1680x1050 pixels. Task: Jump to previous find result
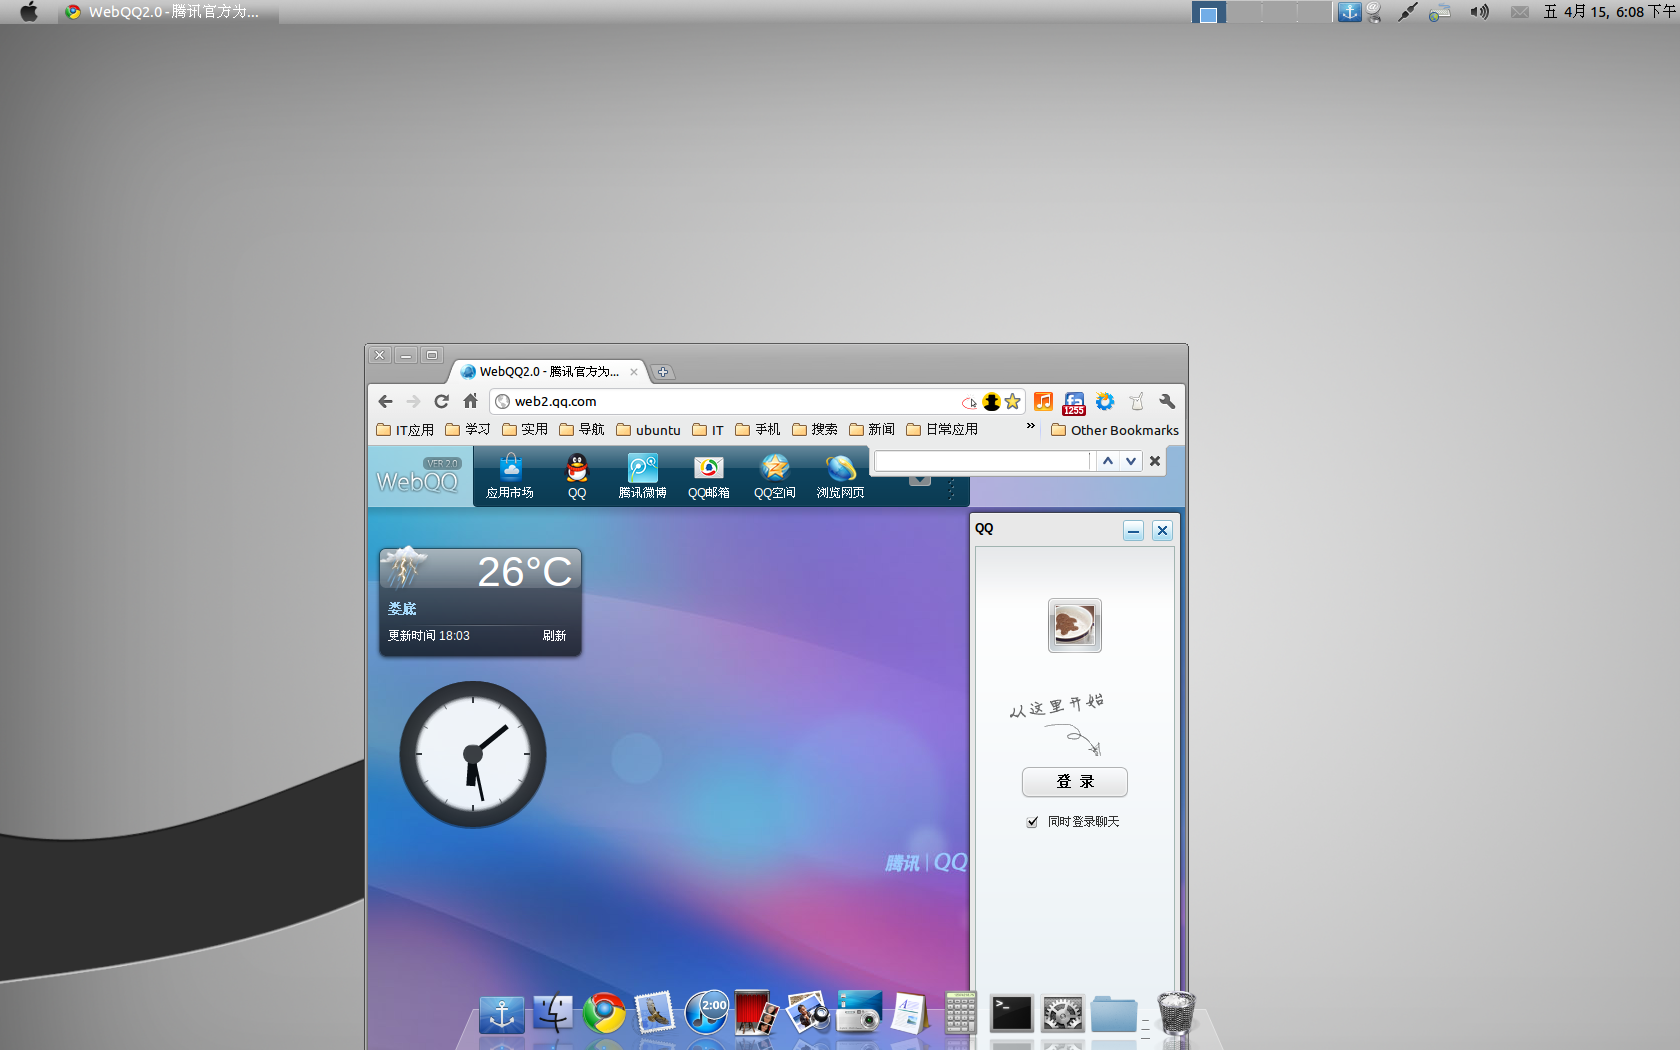[1107, 461]
